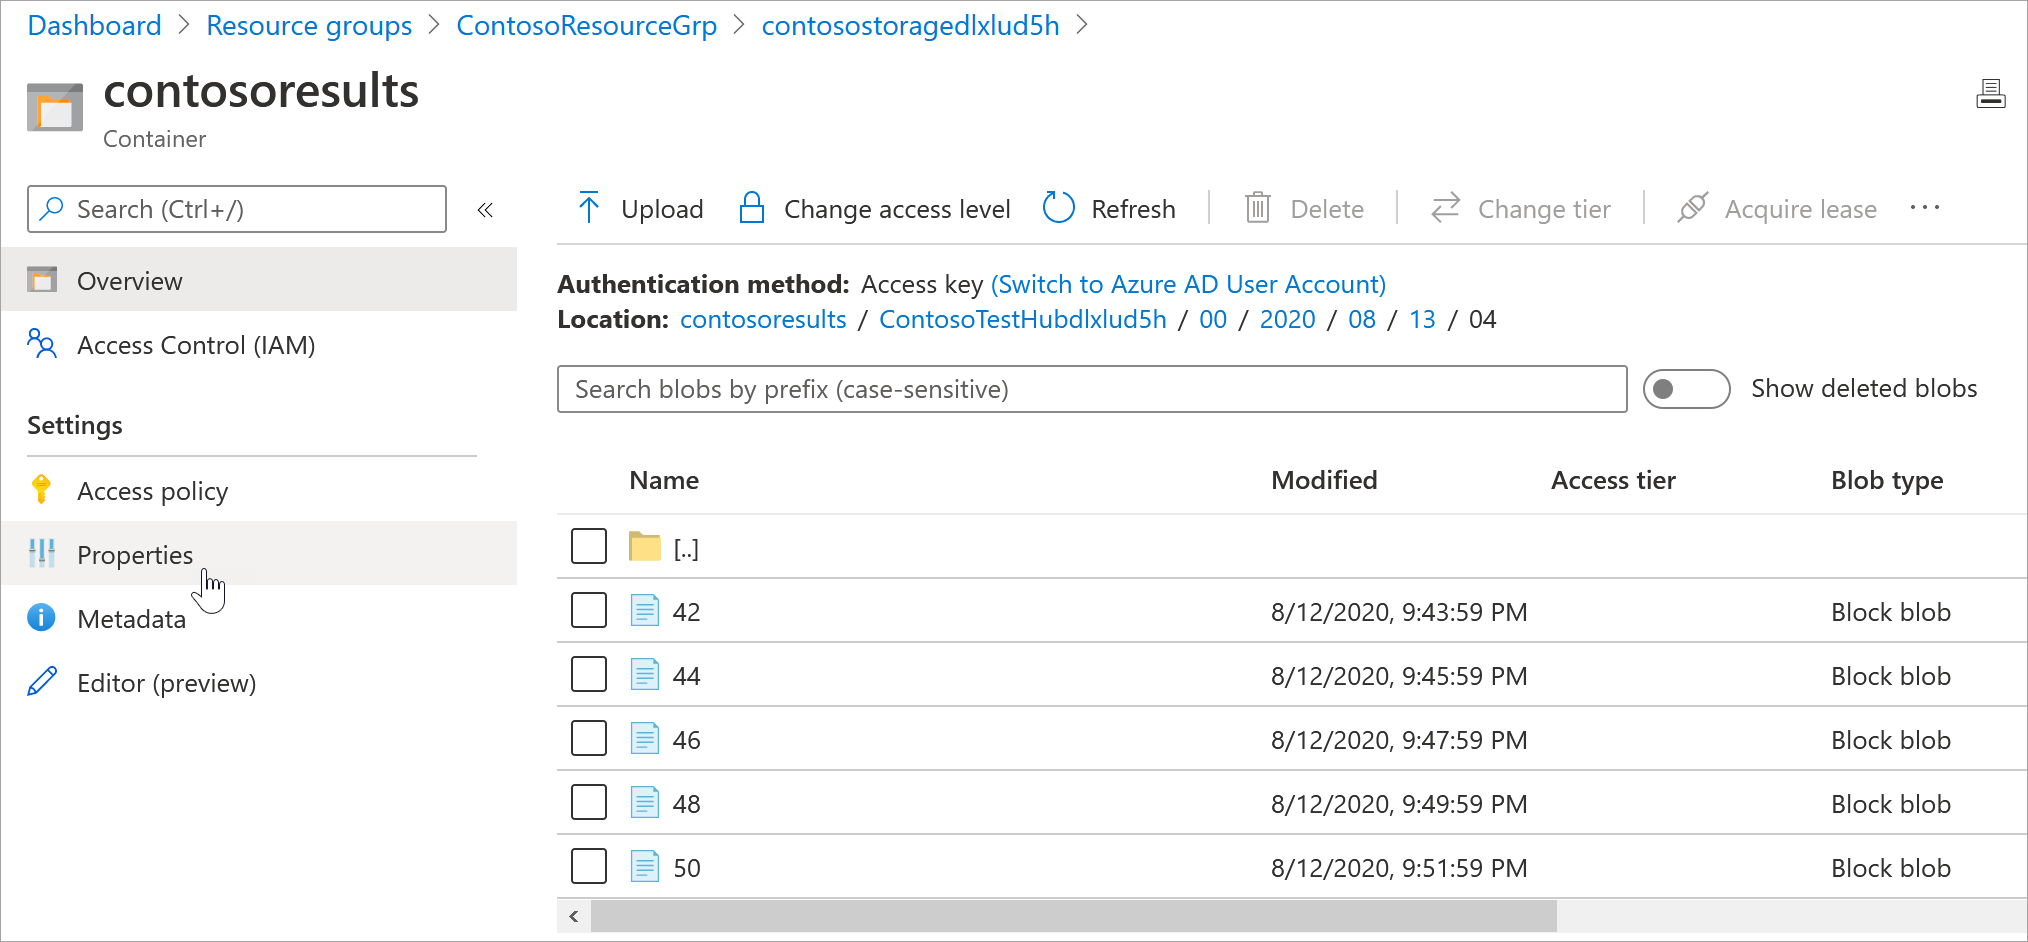
Task: Click the Delete trash can icon
Action: pyautogui.click(x=1257, y=208)
